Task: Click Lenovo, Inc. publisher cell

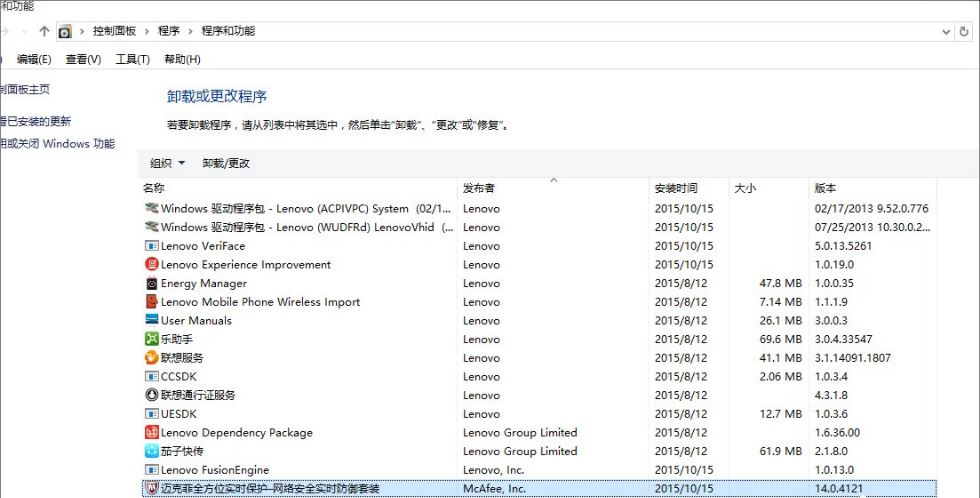Action: click(x=493, y=470)
